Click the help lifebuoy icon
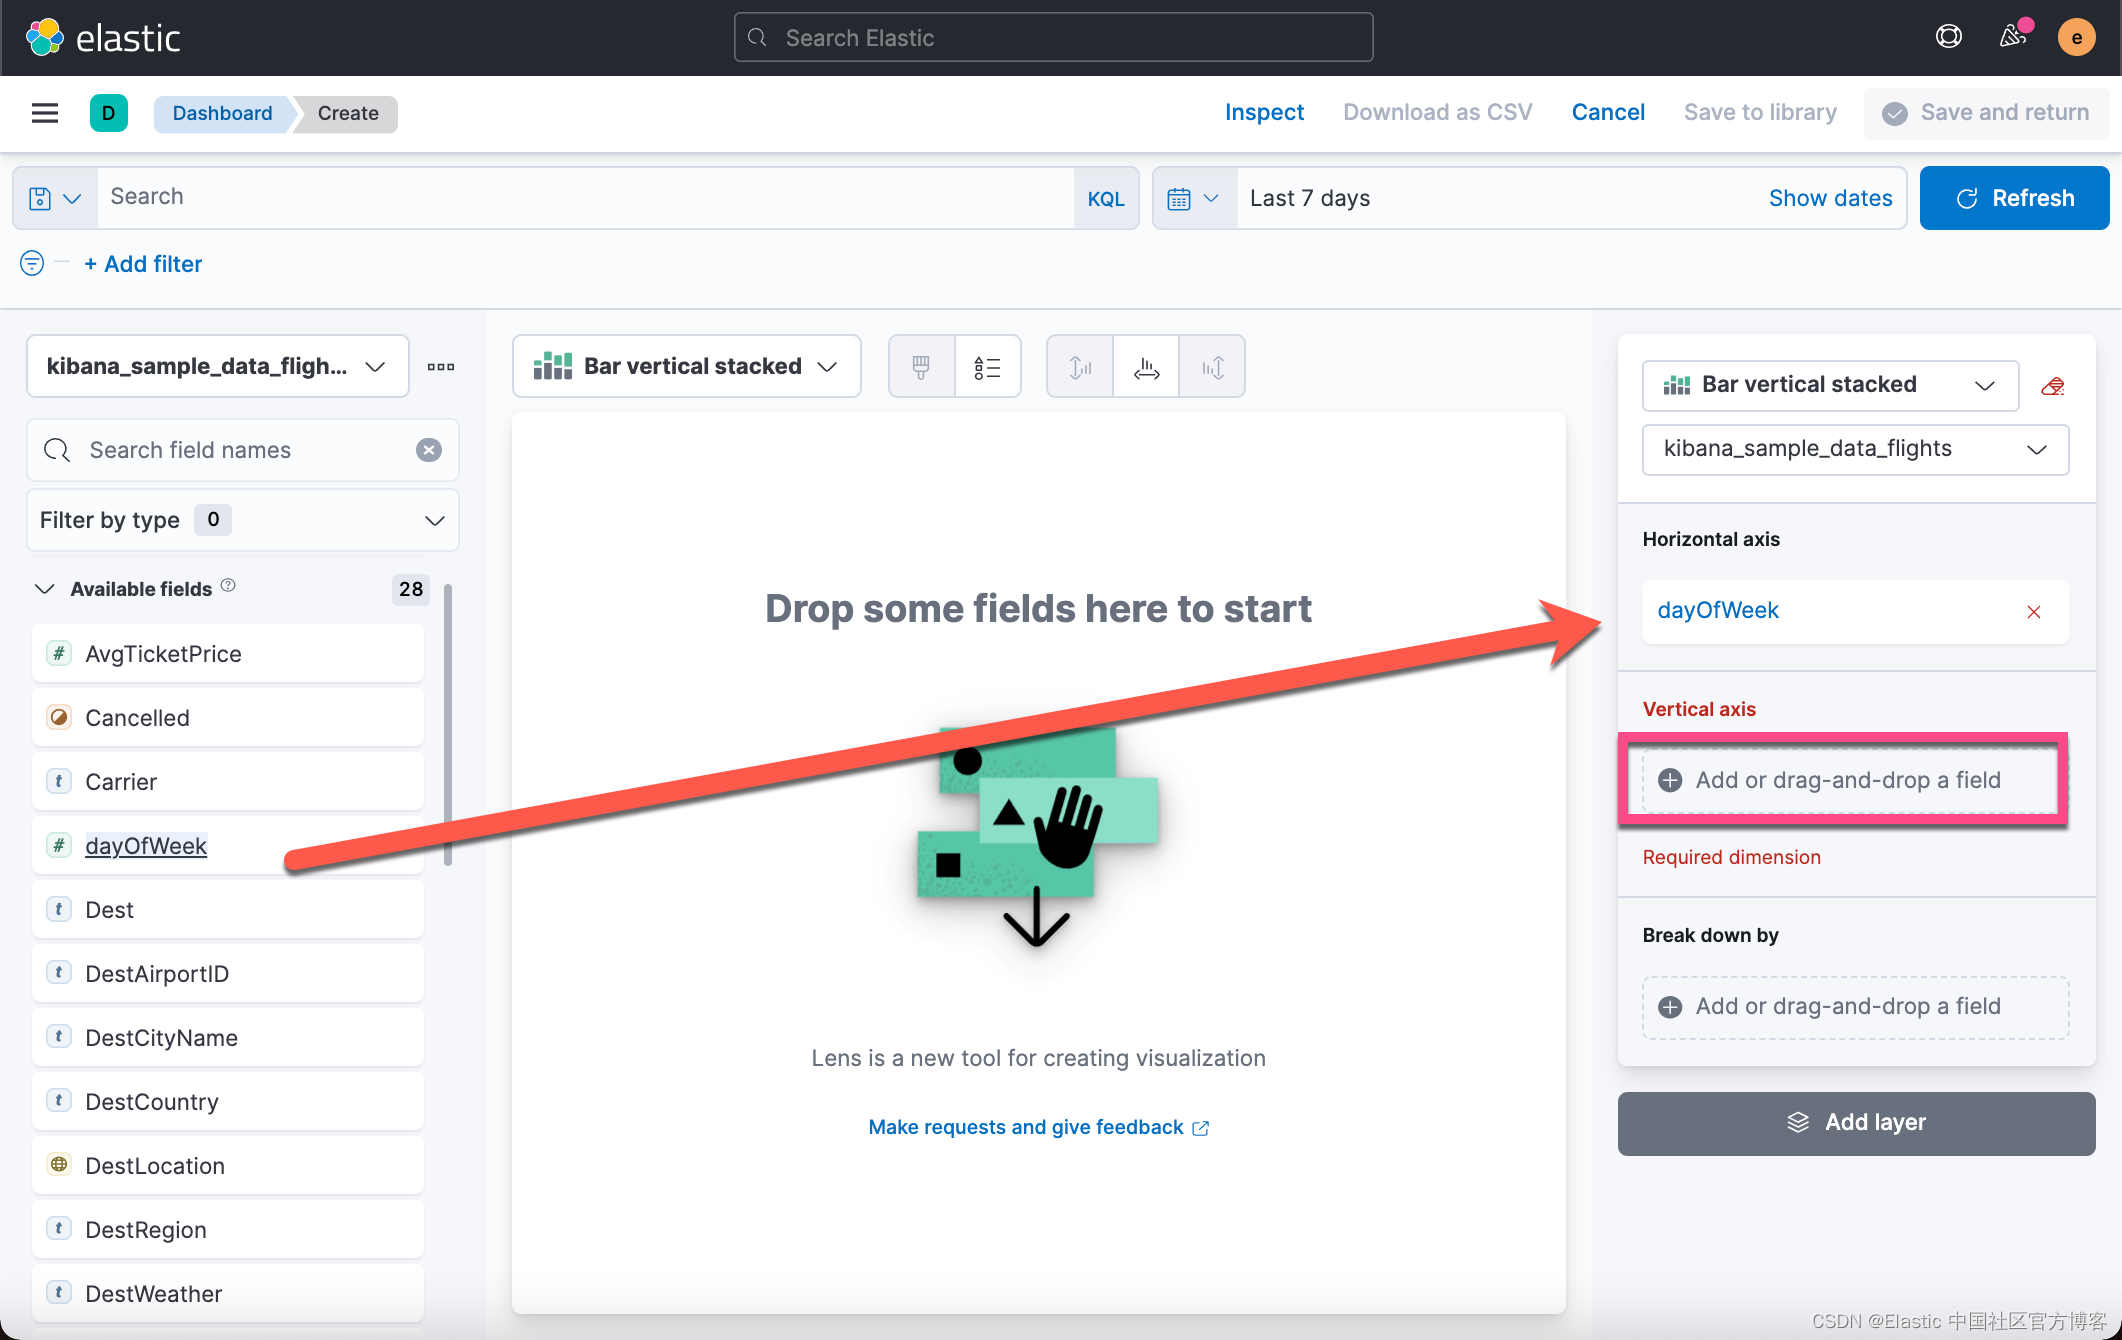The height and width of the screenshot is (1340, 2122). coord(1948,37)
